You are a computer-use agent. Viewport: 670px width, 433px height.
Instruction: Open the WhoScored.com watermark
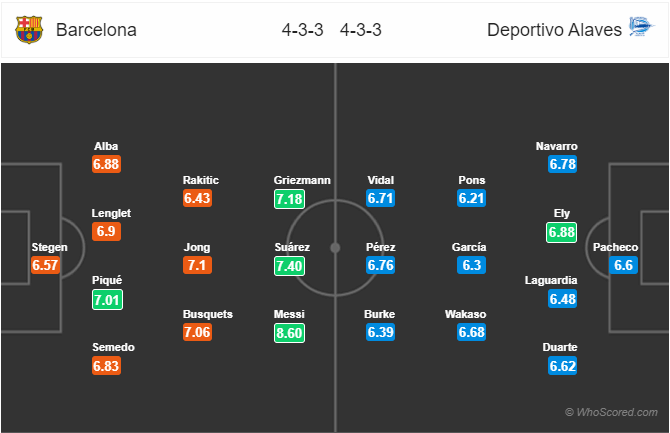(611, 412)
